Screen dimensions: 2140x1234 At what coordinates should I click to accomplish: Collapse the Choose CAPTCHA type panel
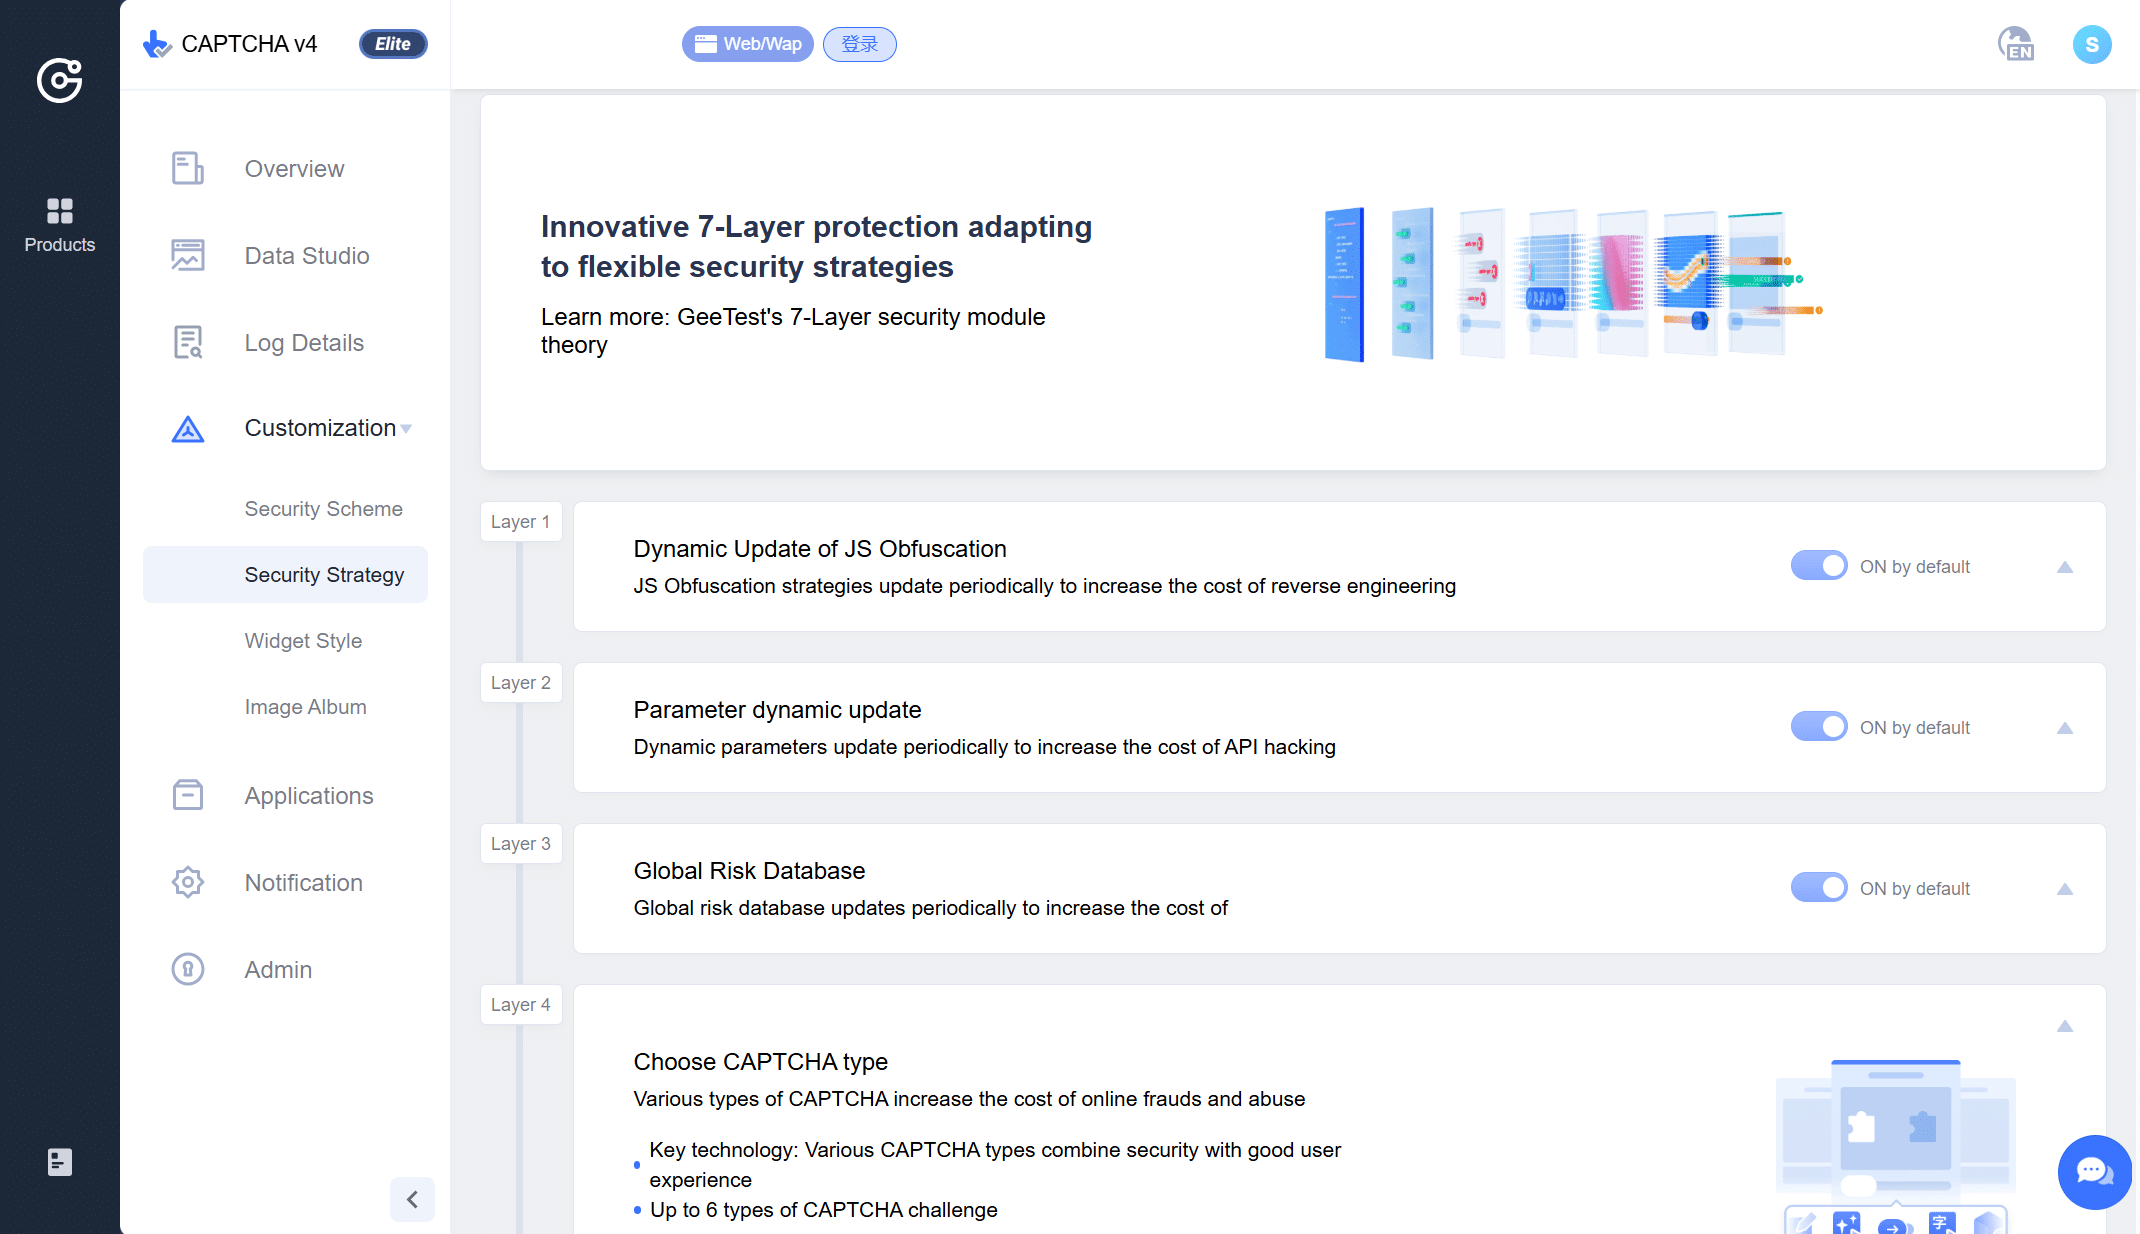click(x=2065, y=1027)
